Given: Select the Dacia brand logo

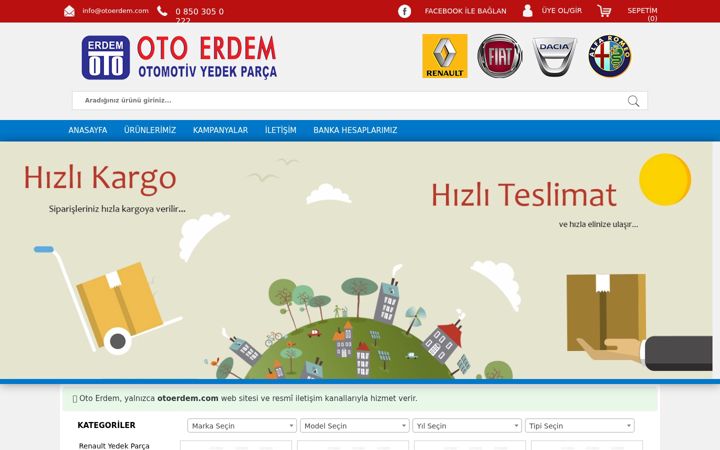Looking at the screenshot, I should 554,56.
